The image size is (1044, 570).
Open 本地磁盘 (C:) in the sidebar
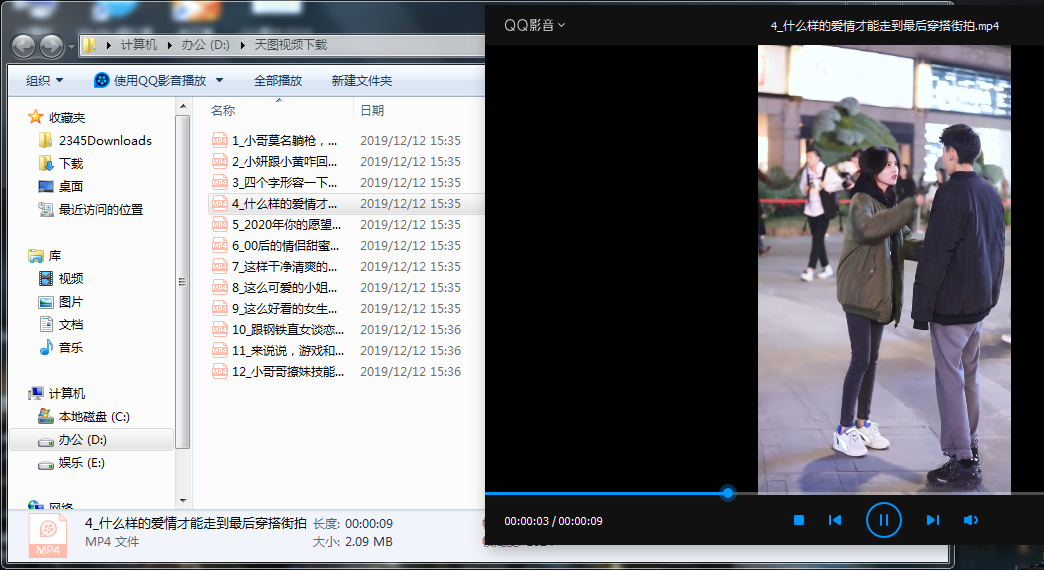[93, 417]
